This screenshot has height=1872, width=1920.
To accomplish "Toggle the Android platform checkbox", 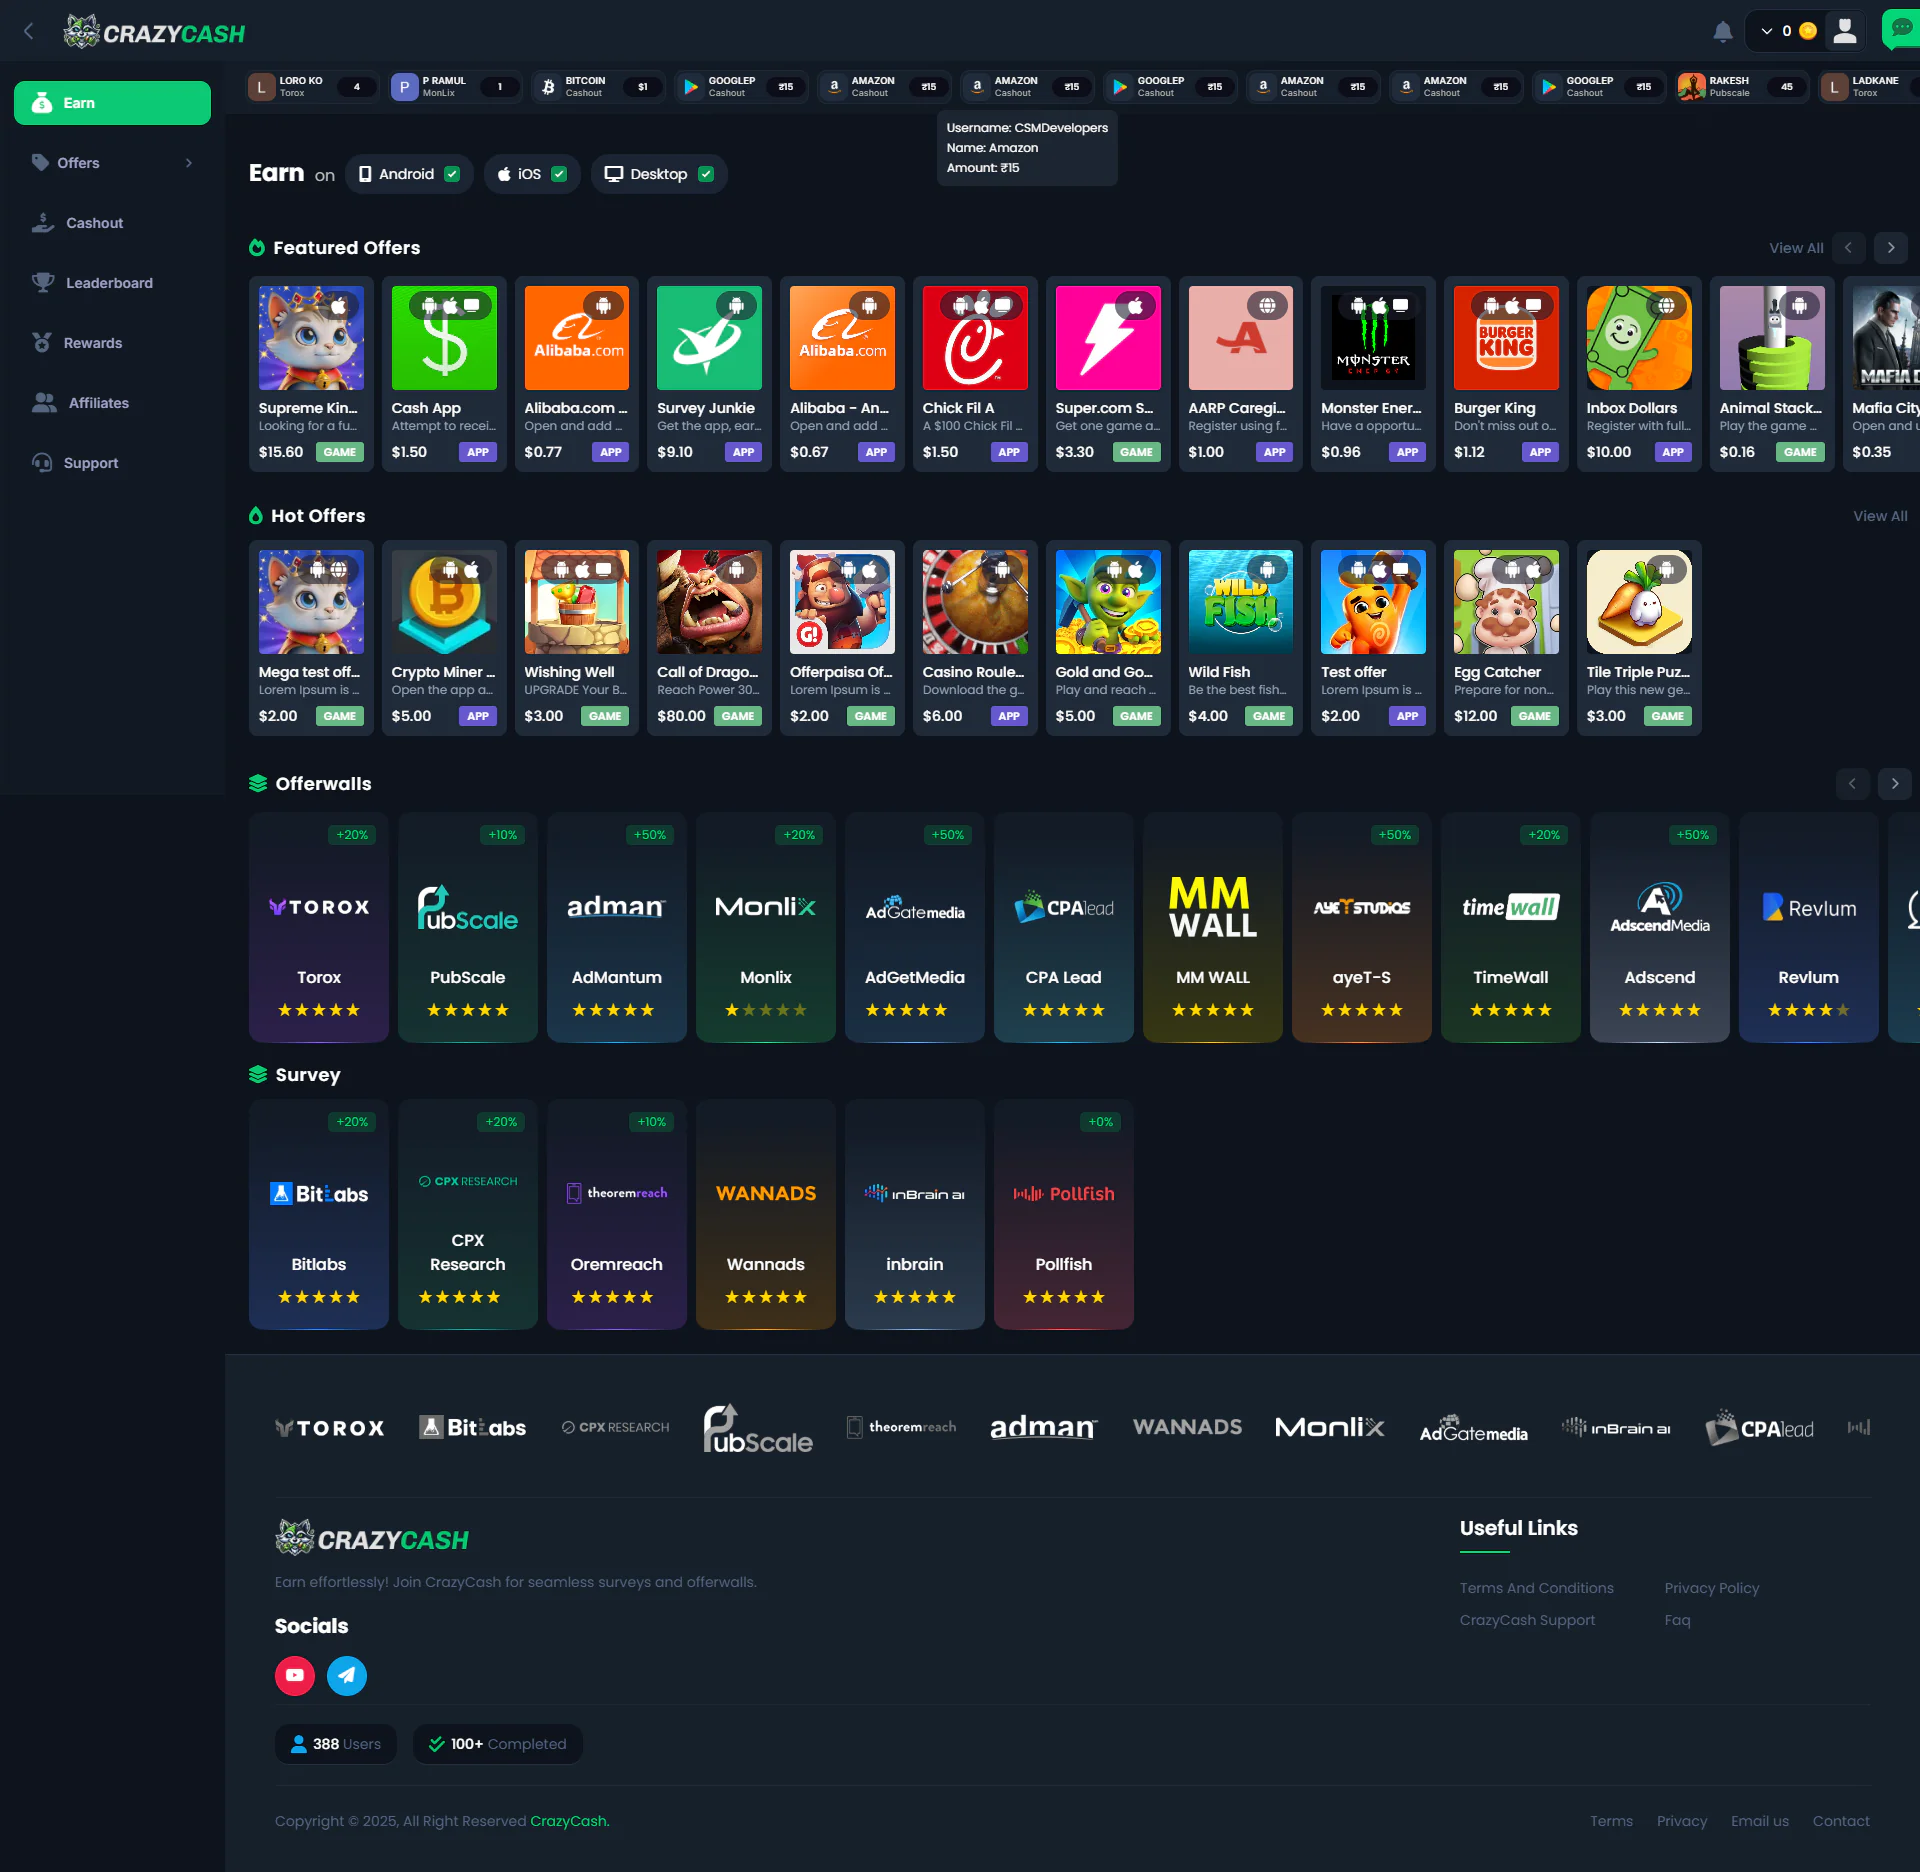I will [452, 174].
